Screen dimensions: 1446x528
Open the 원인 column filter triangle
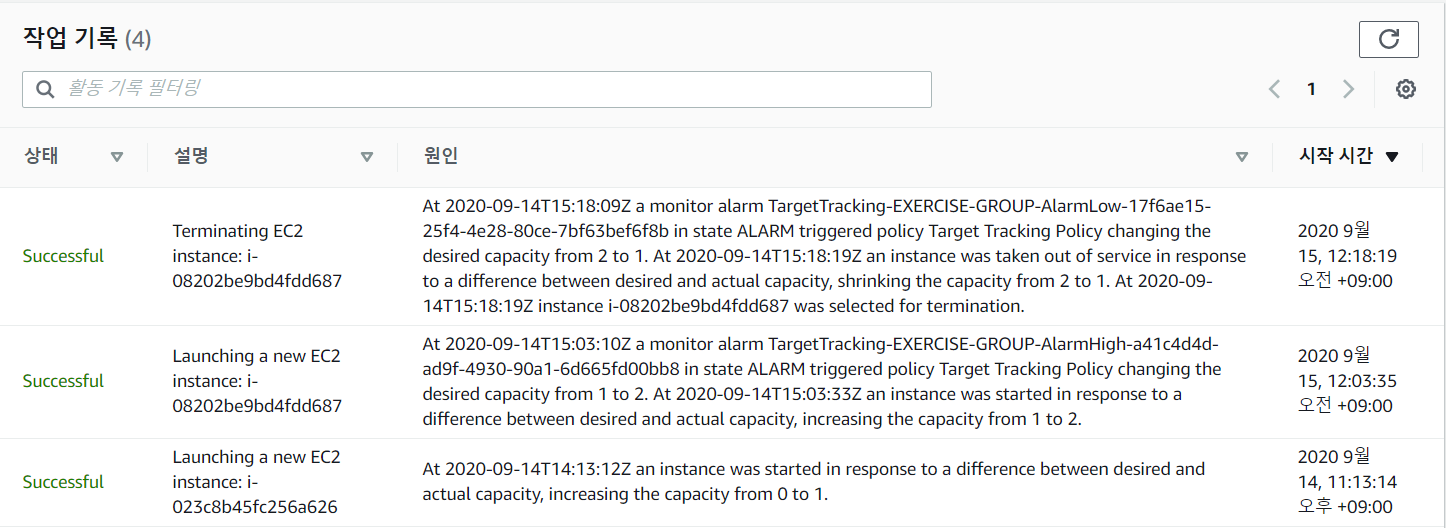pos(1242,157)
